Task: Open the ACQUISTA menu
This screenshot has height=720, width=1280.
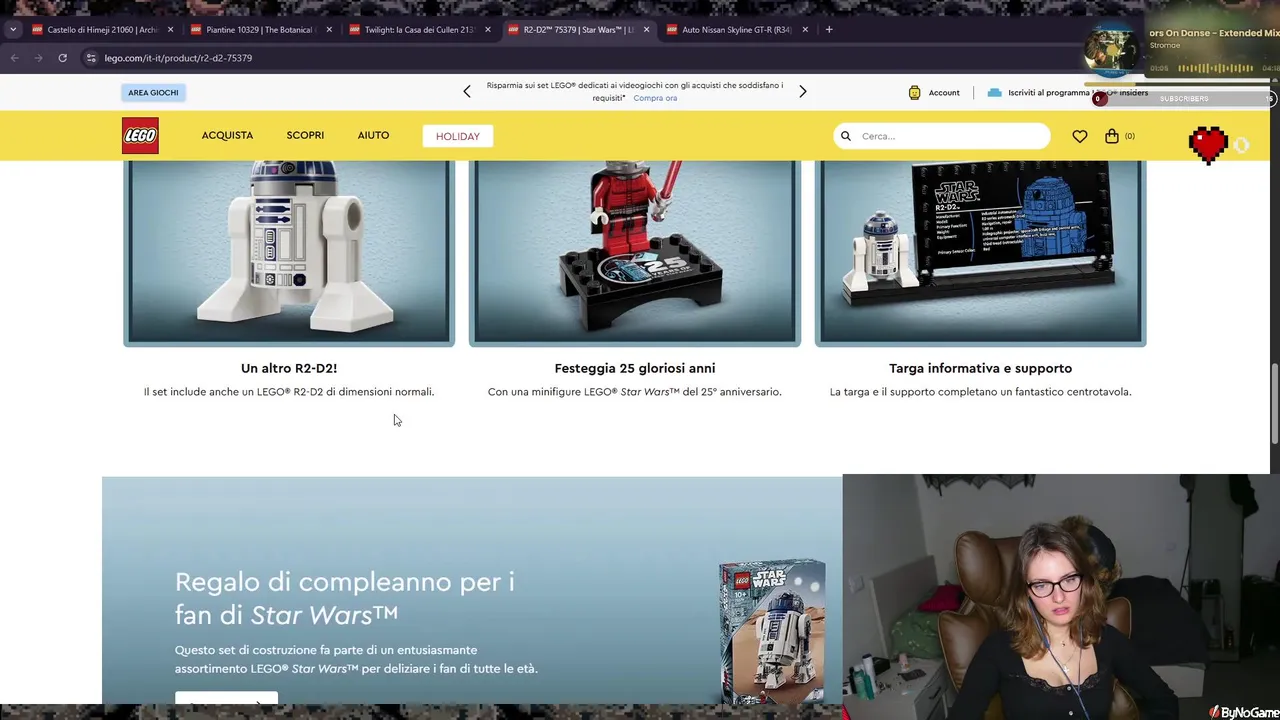Action: pos(227,135)
